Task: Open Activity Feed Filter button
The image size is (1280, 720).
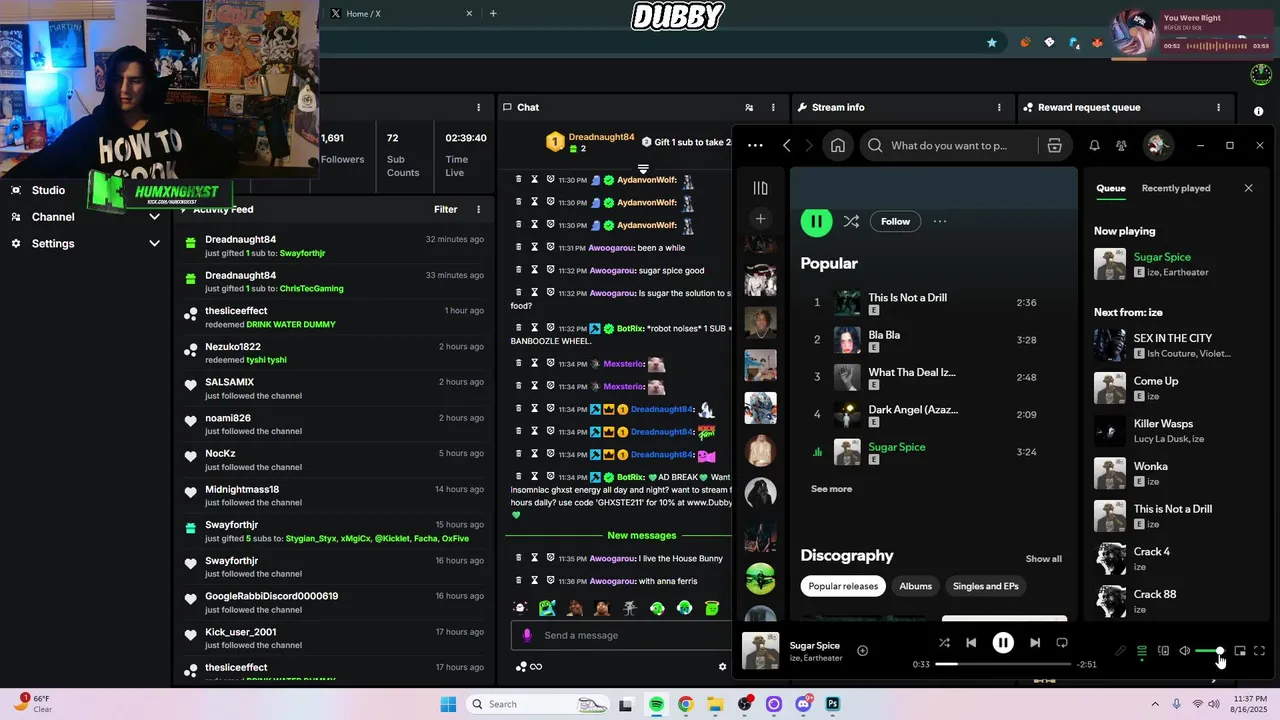Action: tap(445, 209)
